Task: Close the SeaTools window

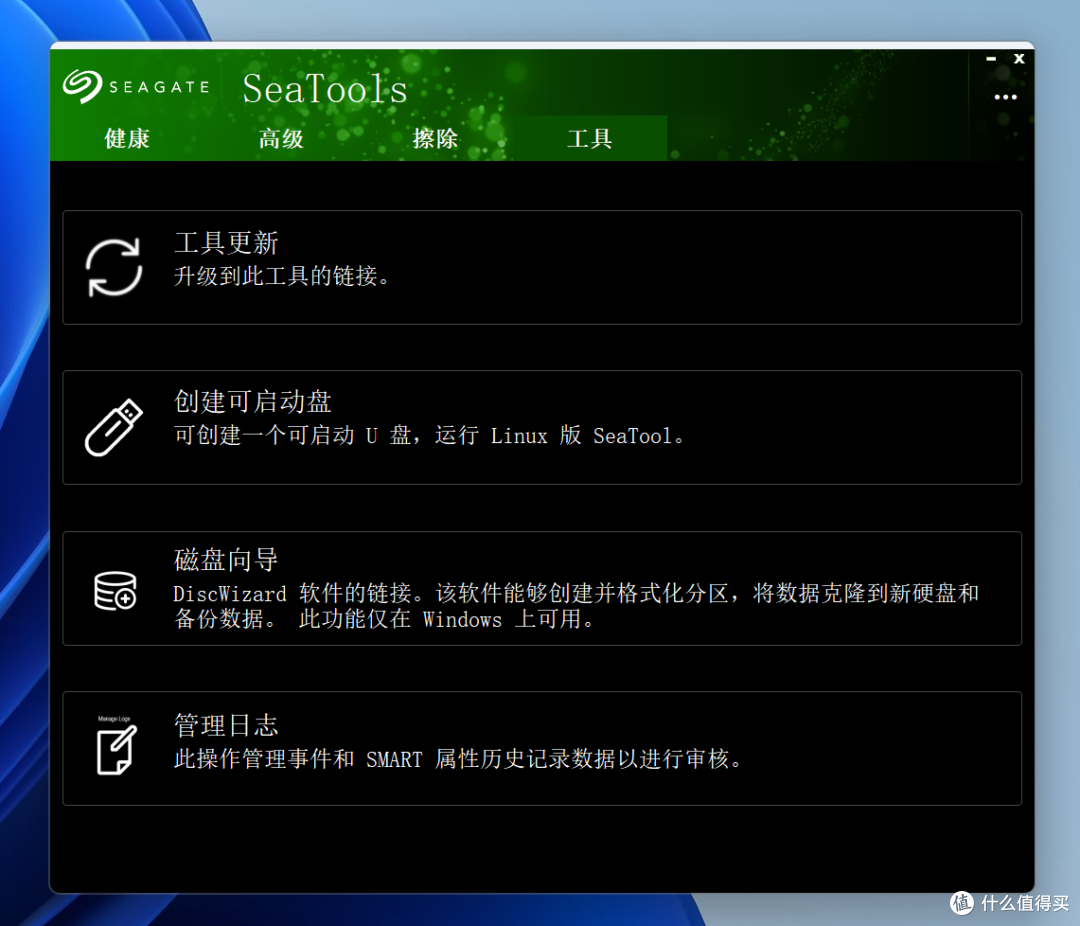Action: (x=1019, y=59)
